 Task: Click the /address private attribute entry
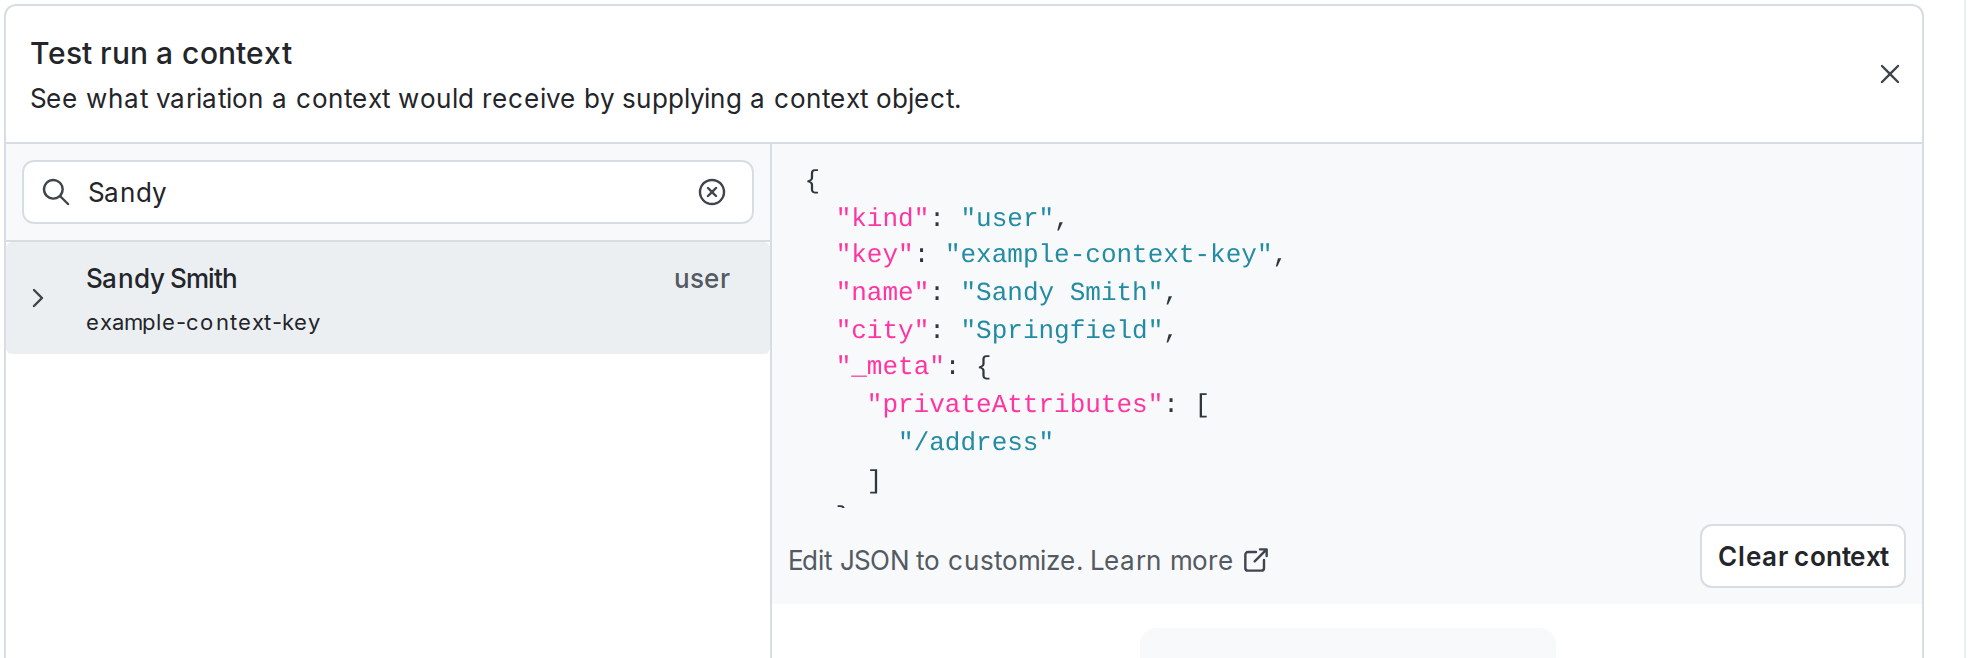click(x=976, y=441)
